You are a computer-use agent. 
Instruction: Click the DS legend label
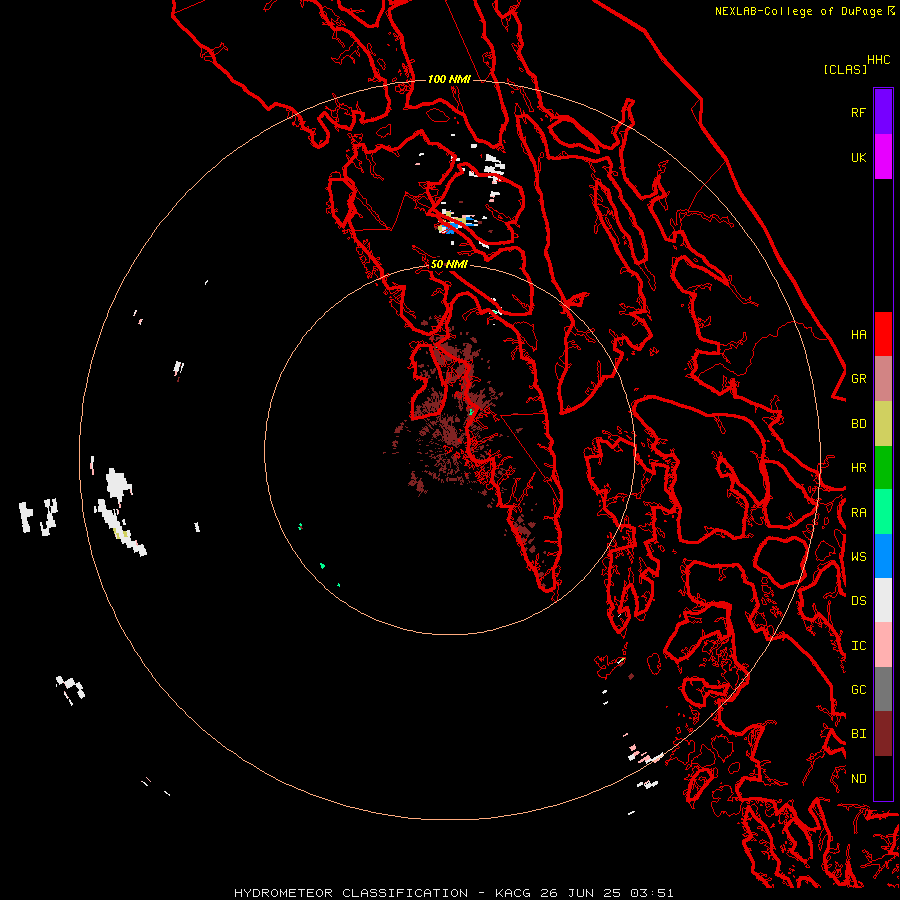[x=858, y=601]
